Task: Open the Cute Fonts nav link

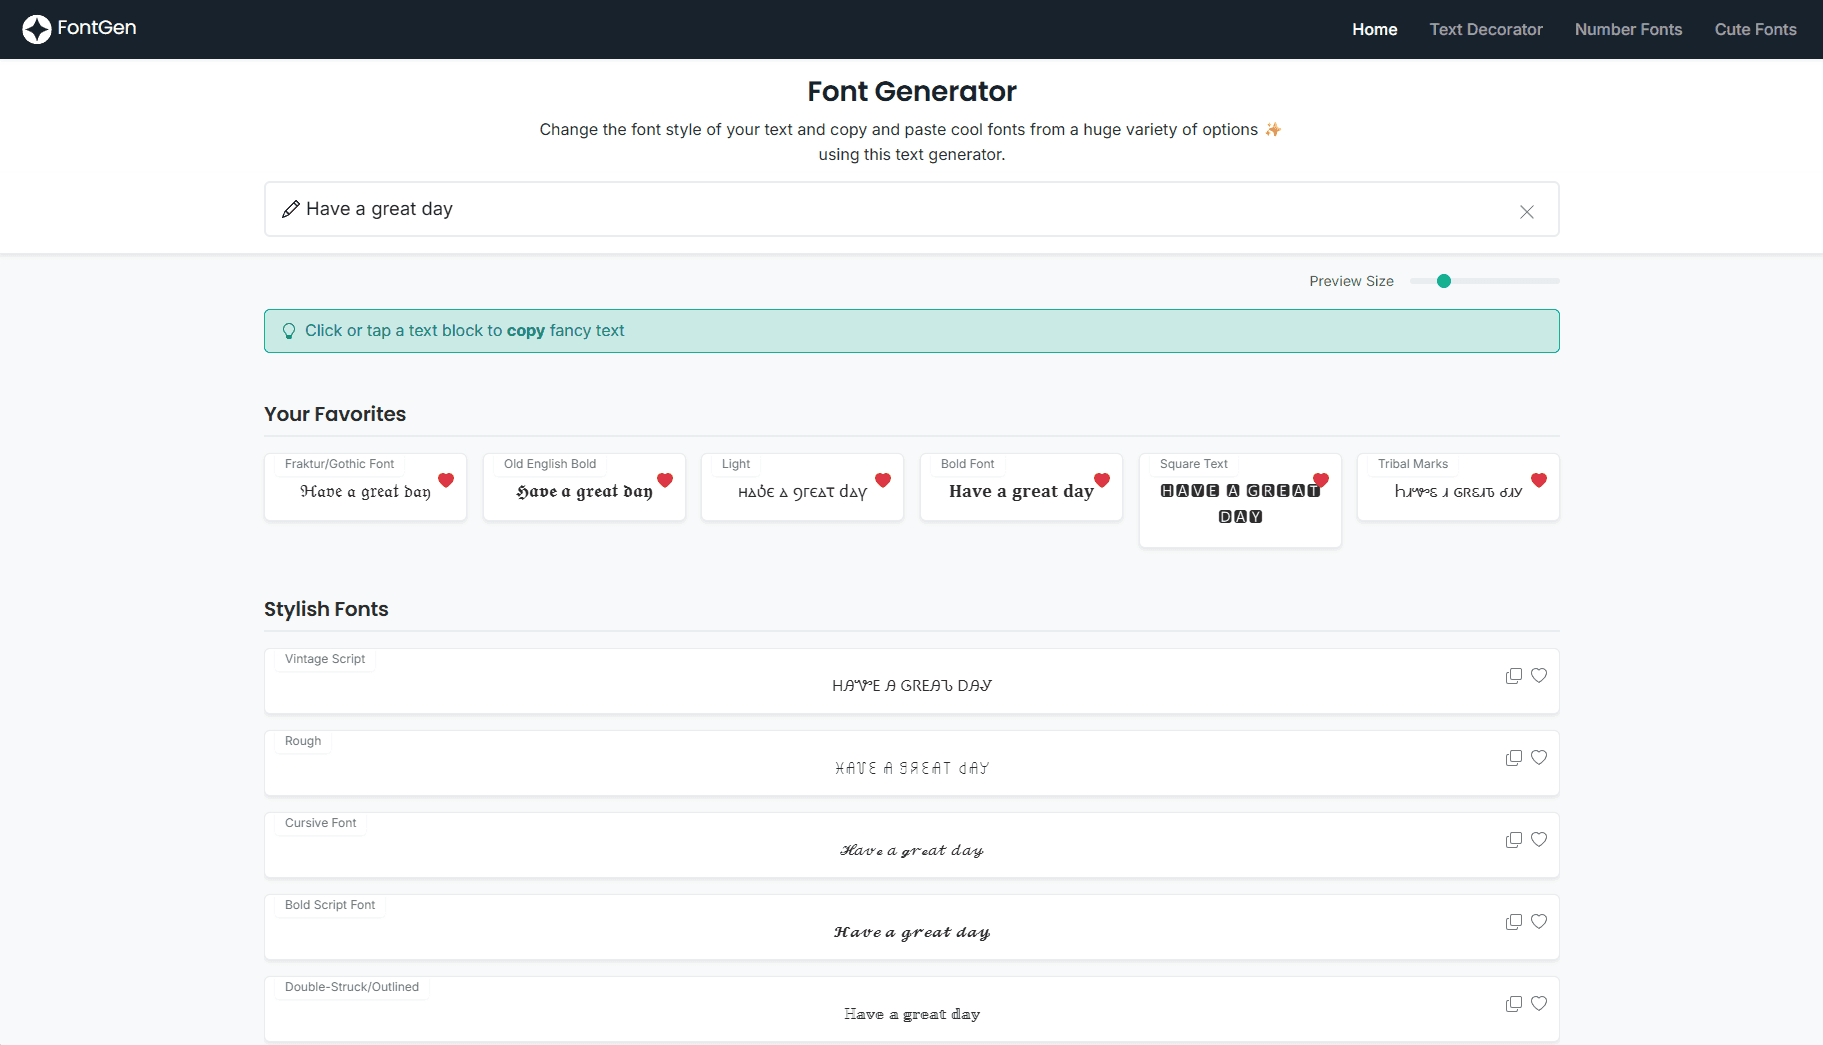Action: (x=1755, y=29)
